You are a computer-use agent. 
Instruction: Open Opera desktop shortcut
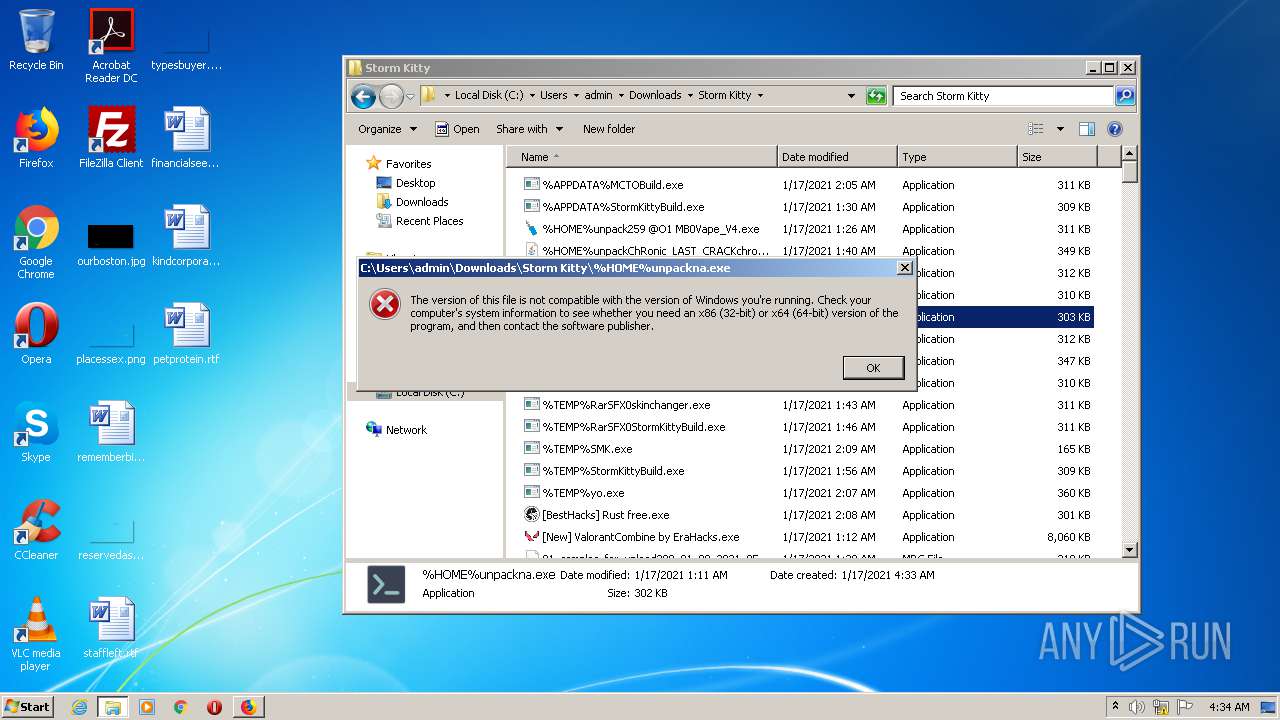(36, 334)
